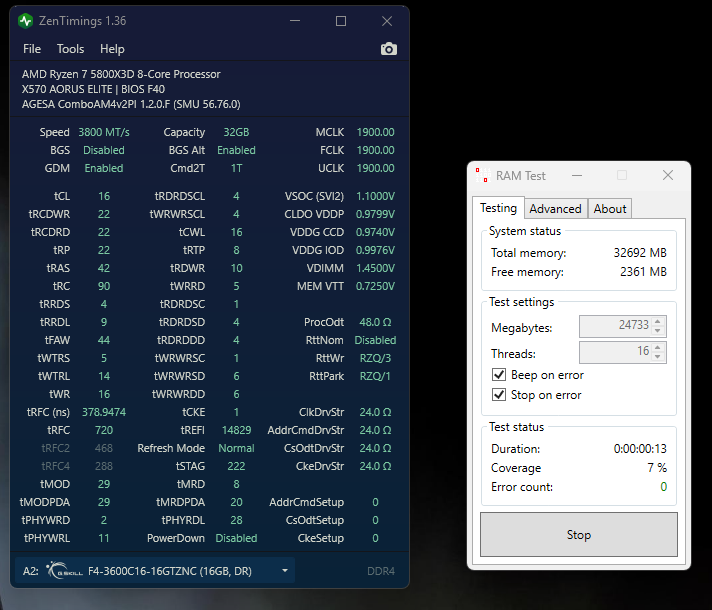The width and height of the screenshot is (712, 610).
Task: Click the MEM VTT value 0.7250V
Action: pyautogui.click(x=375, y=286)
